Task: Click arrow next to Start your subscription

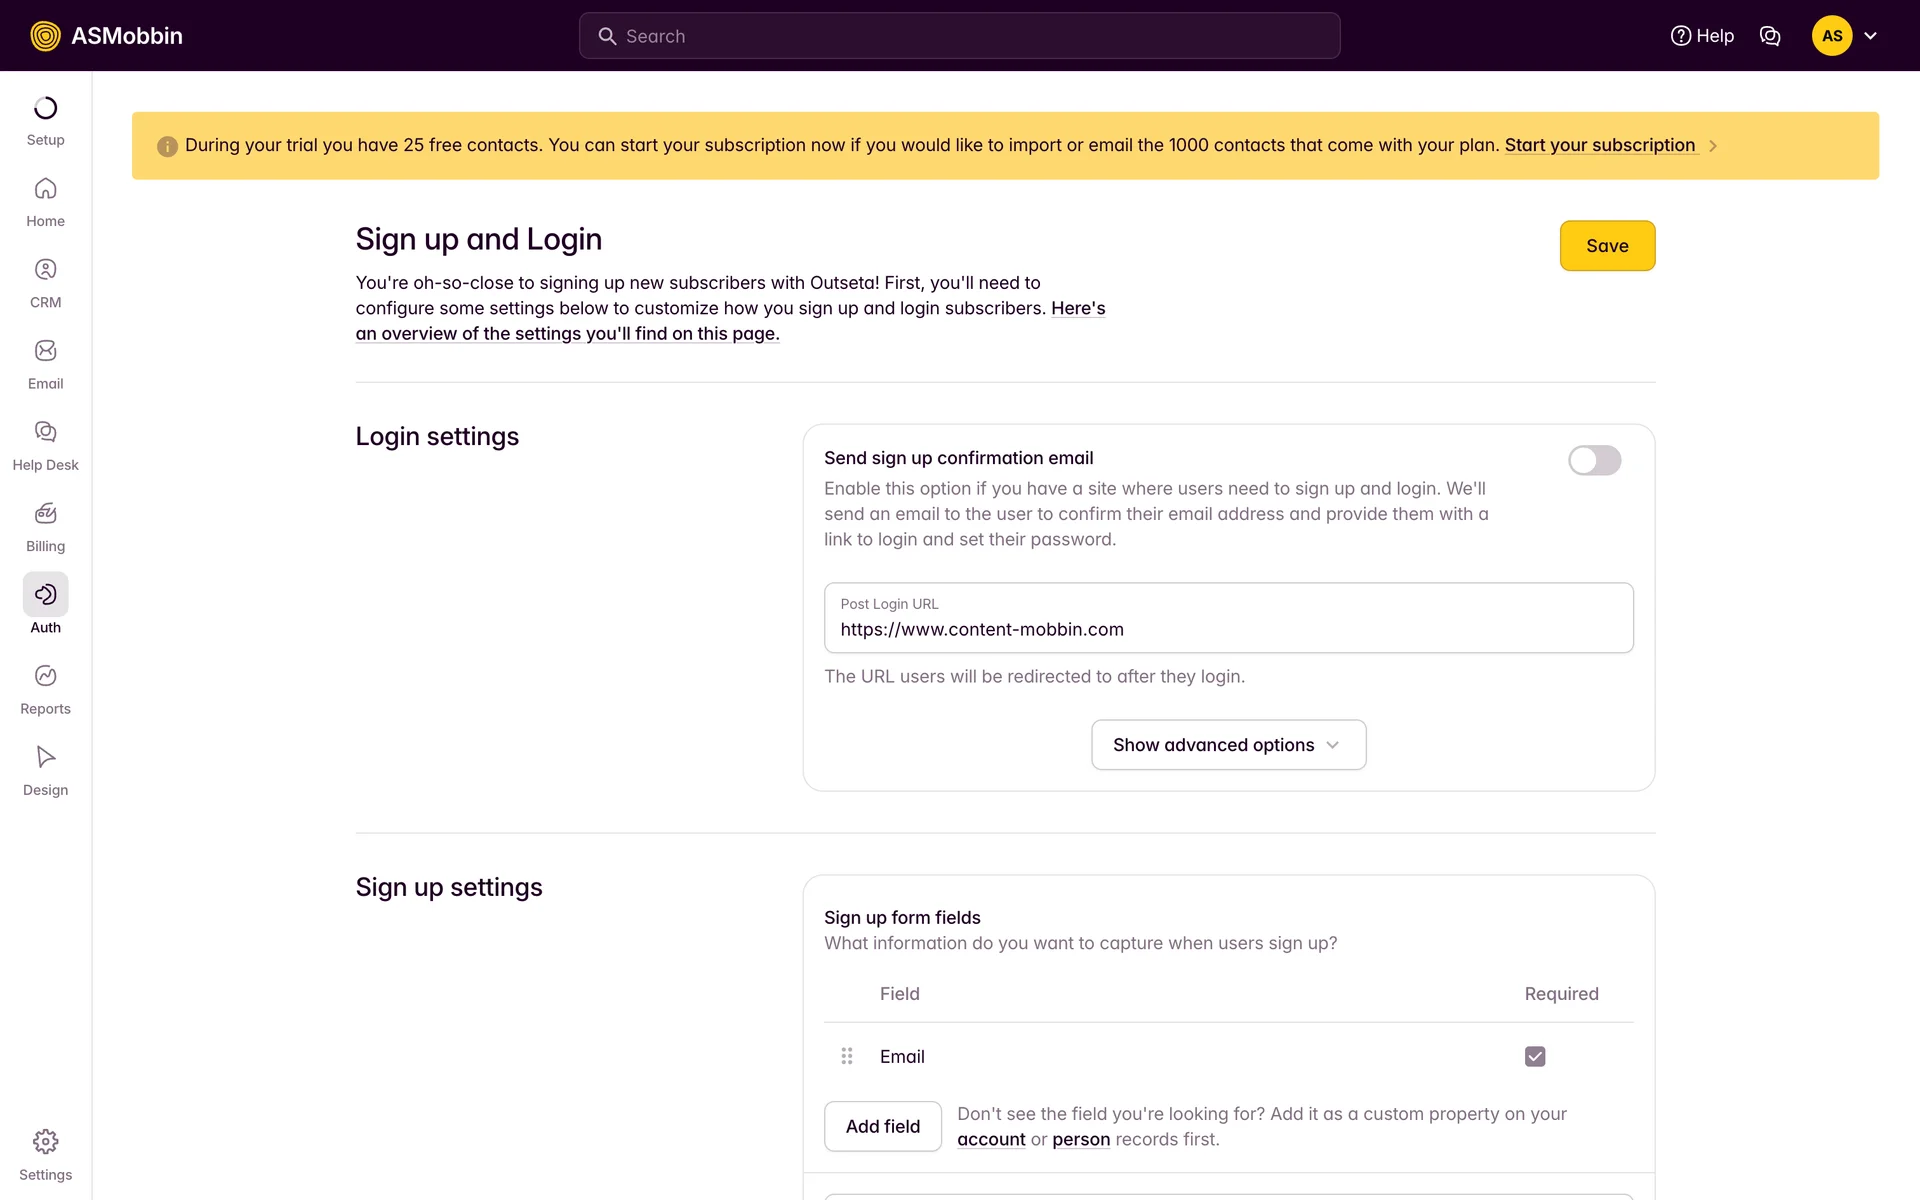Action: [x=1713, y=146]
